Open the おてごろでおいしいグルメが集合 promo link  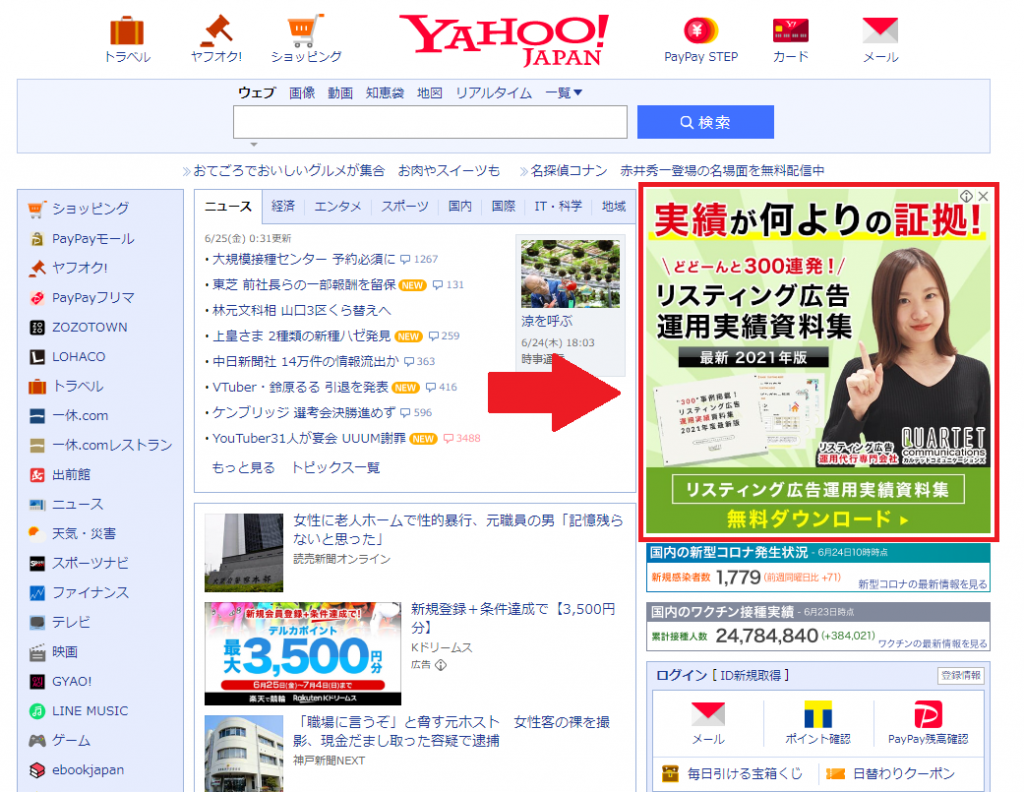pos(346,170)
